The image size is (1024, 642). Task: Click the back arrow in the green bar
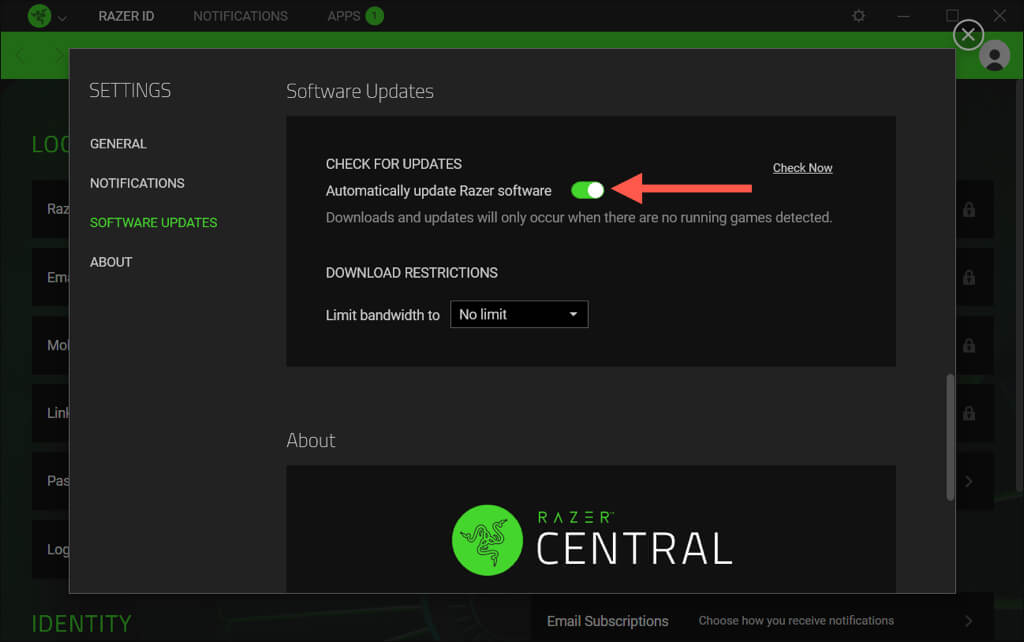22,56
